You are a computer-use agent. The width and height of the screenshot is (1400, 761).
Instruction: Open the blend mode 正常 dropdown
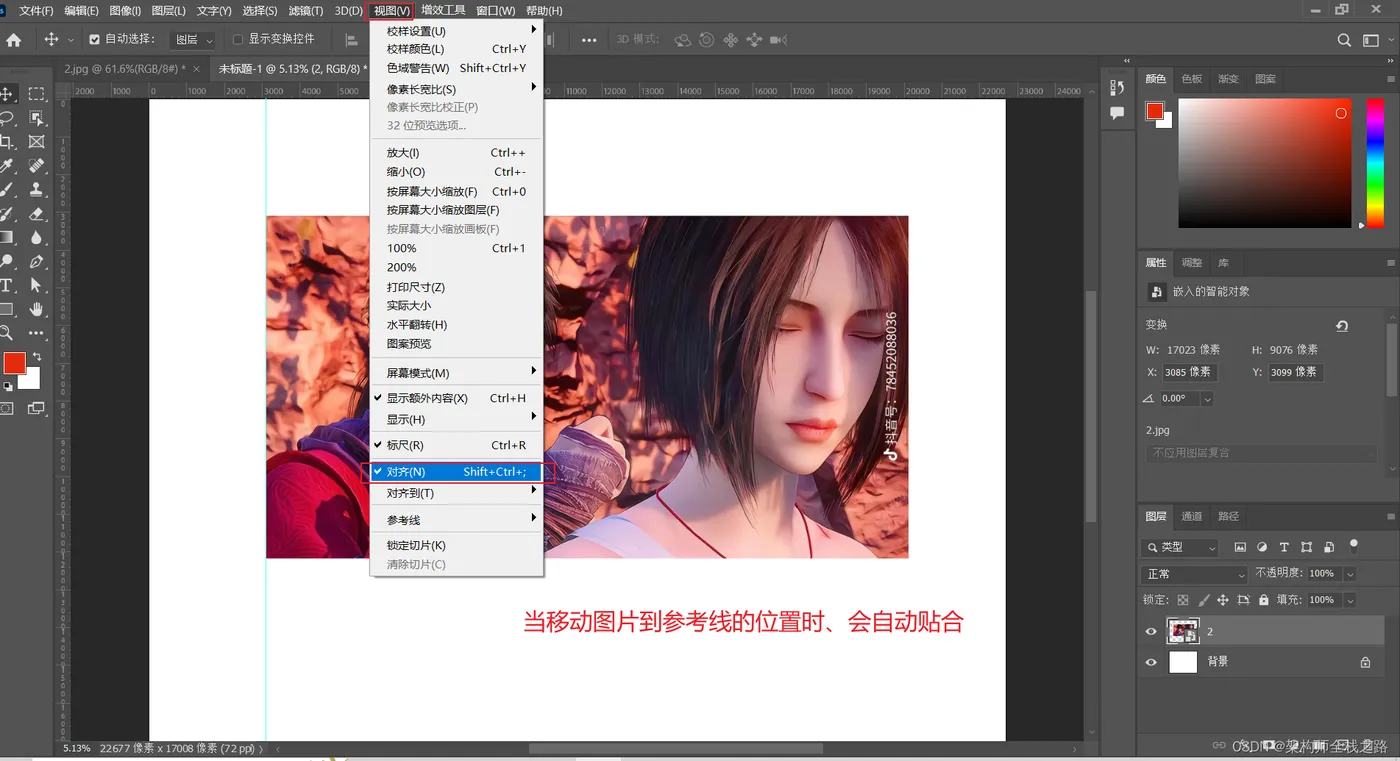(1195, 574)
